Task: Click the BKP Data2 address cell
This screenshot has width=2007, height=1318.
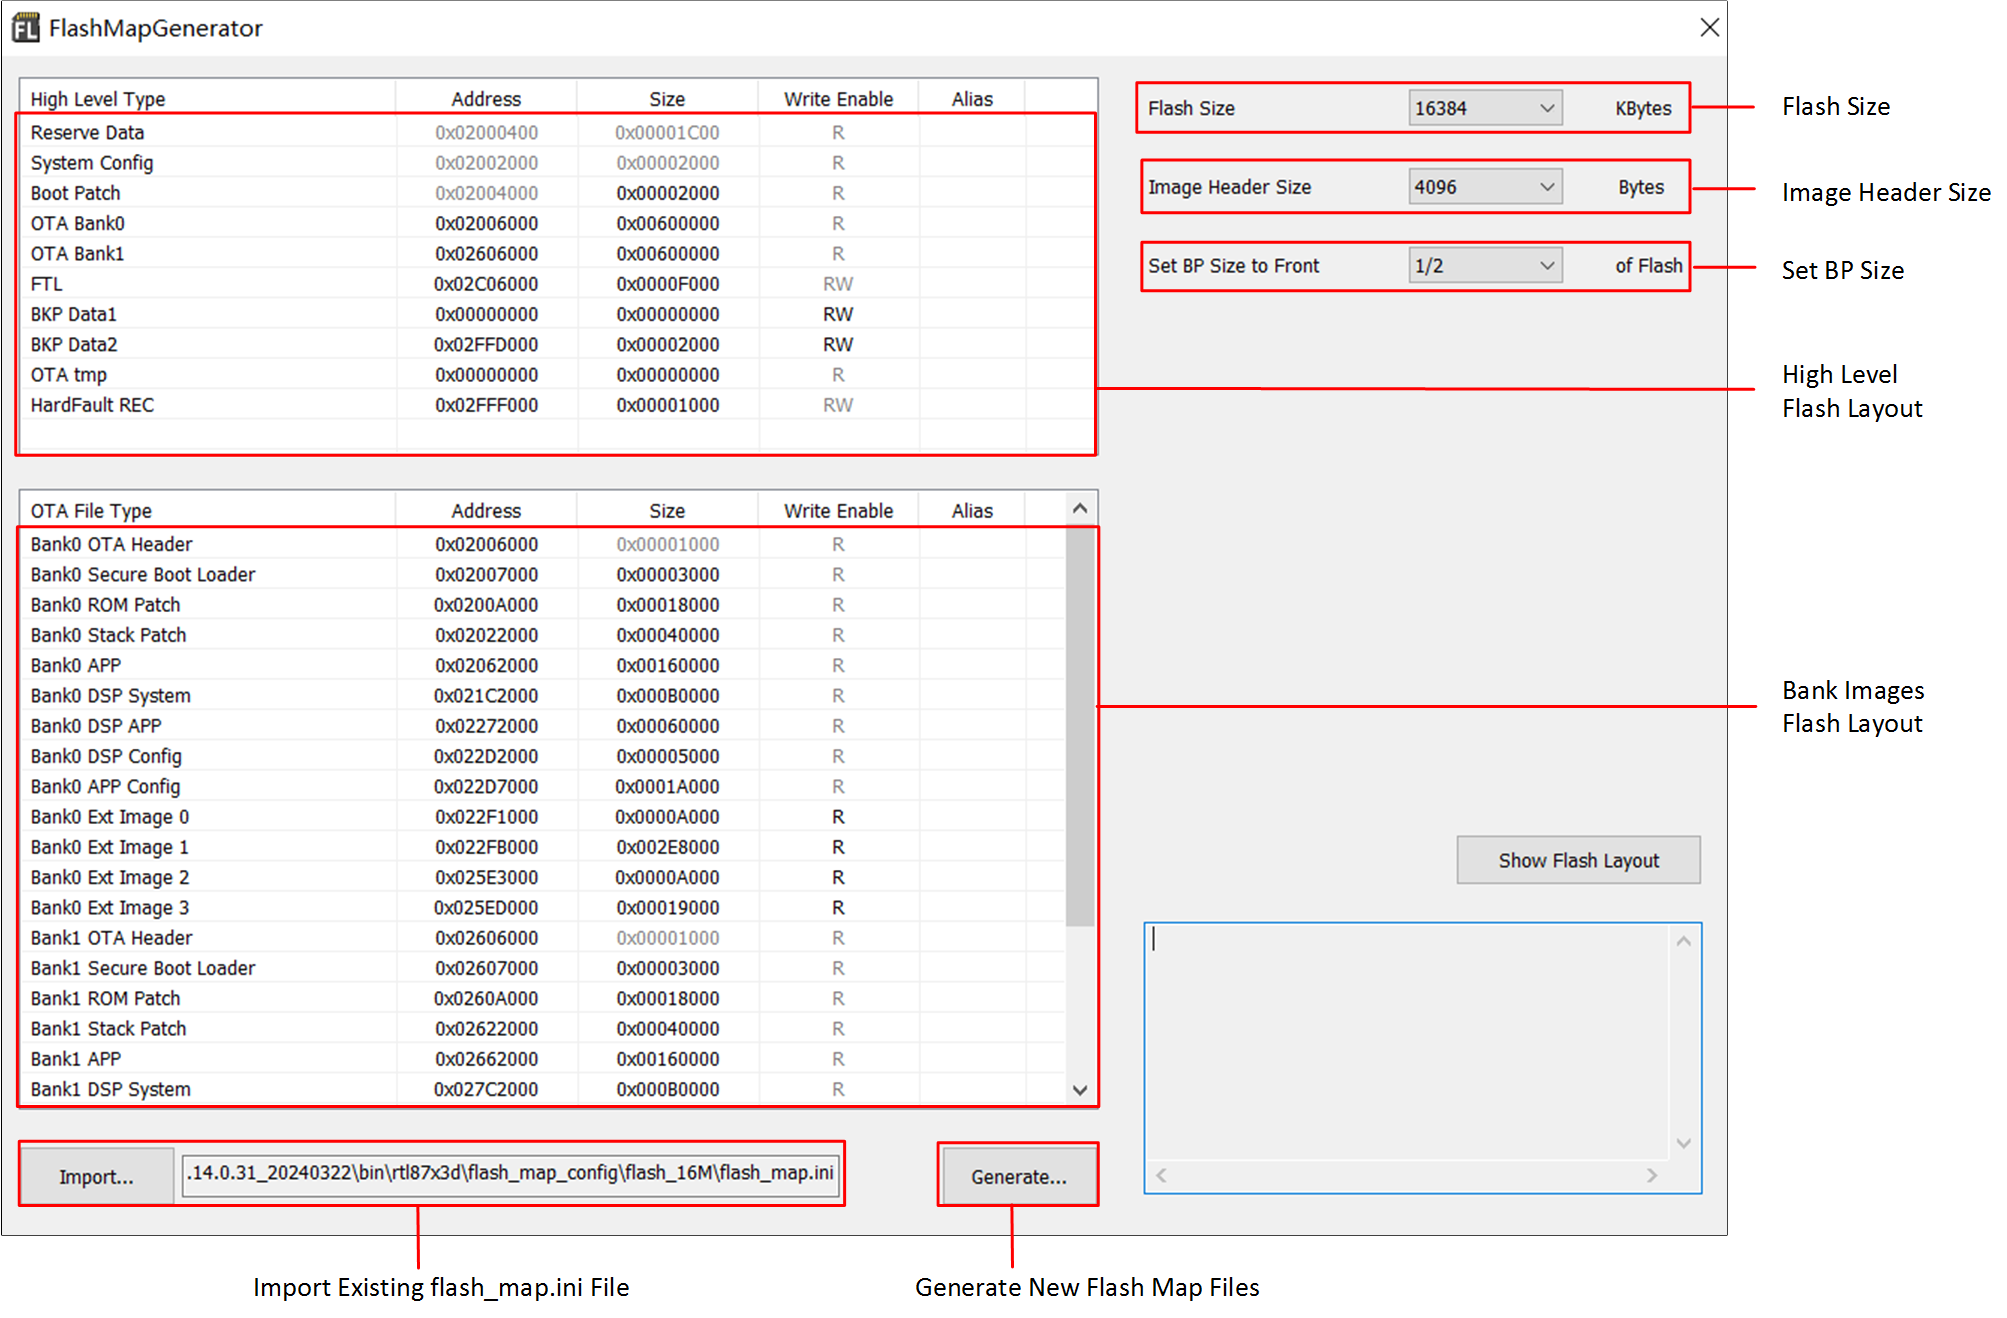Action: tap(486, 345)
